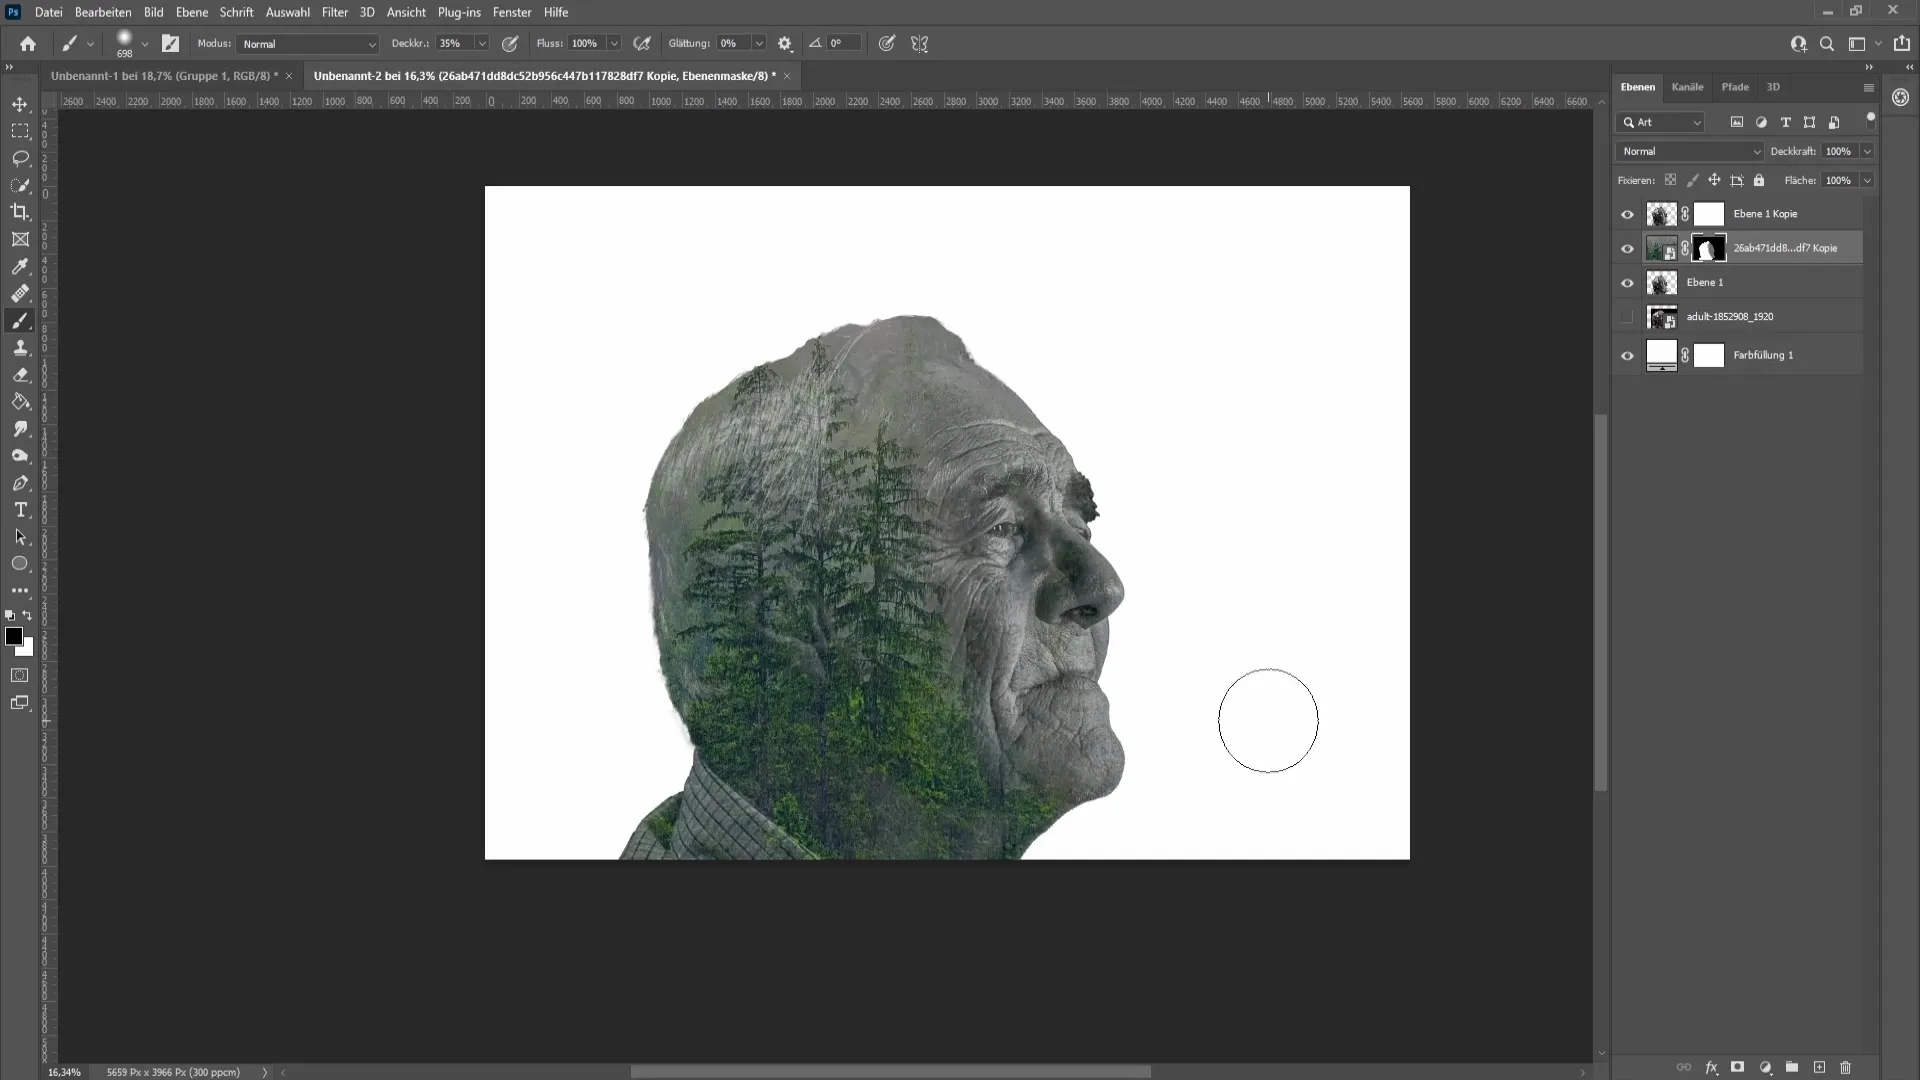The image size is (1920, 1080).
Task: Select the Smudge tool
Action: [21, 430]
